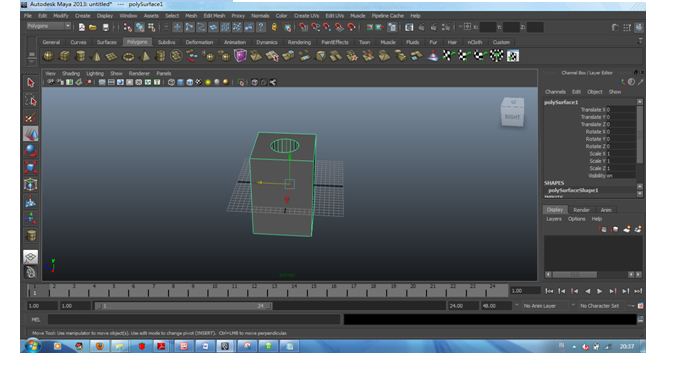684x378 pixels.
Task: Open the viewport Panels menu
Action: pos(164,74)
